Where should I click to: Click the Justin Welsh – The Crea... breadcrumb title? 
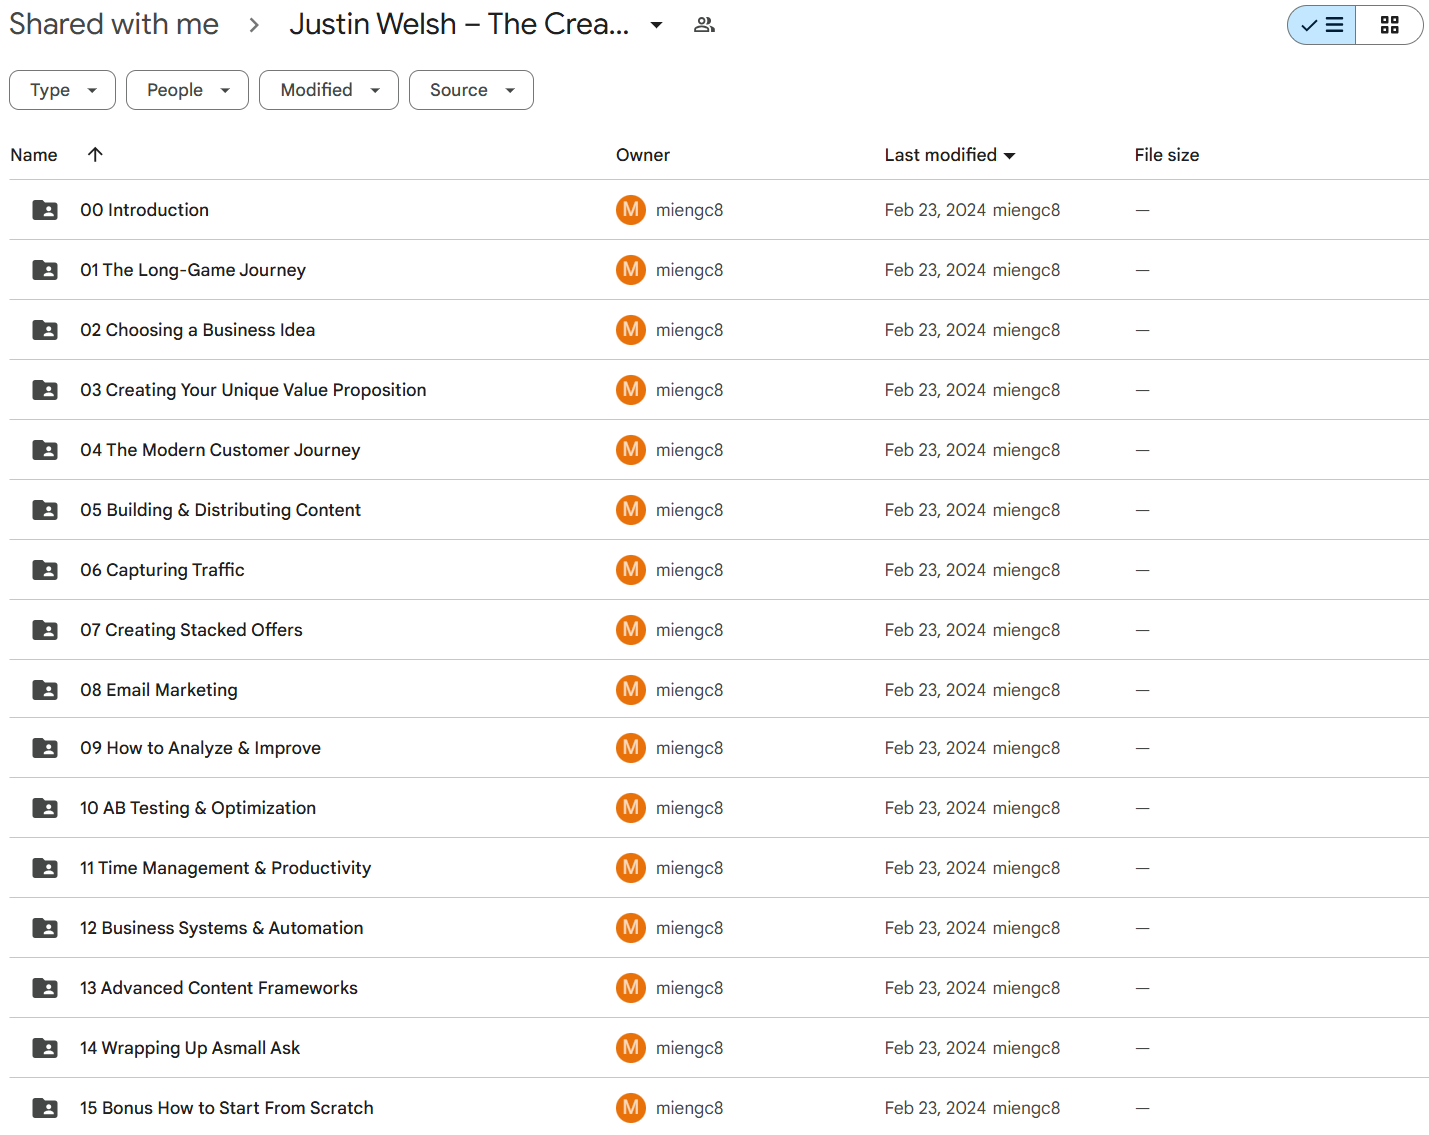[459, 24]
